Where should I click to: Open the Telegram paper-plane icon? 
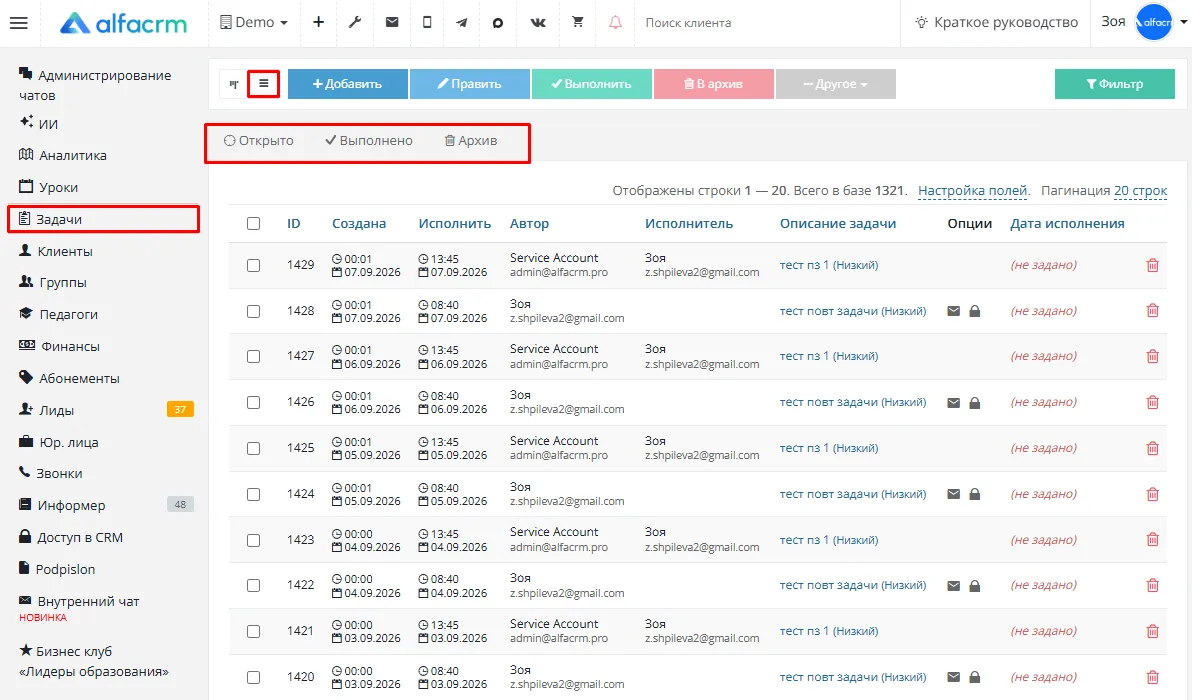click(x=461, y=23)
